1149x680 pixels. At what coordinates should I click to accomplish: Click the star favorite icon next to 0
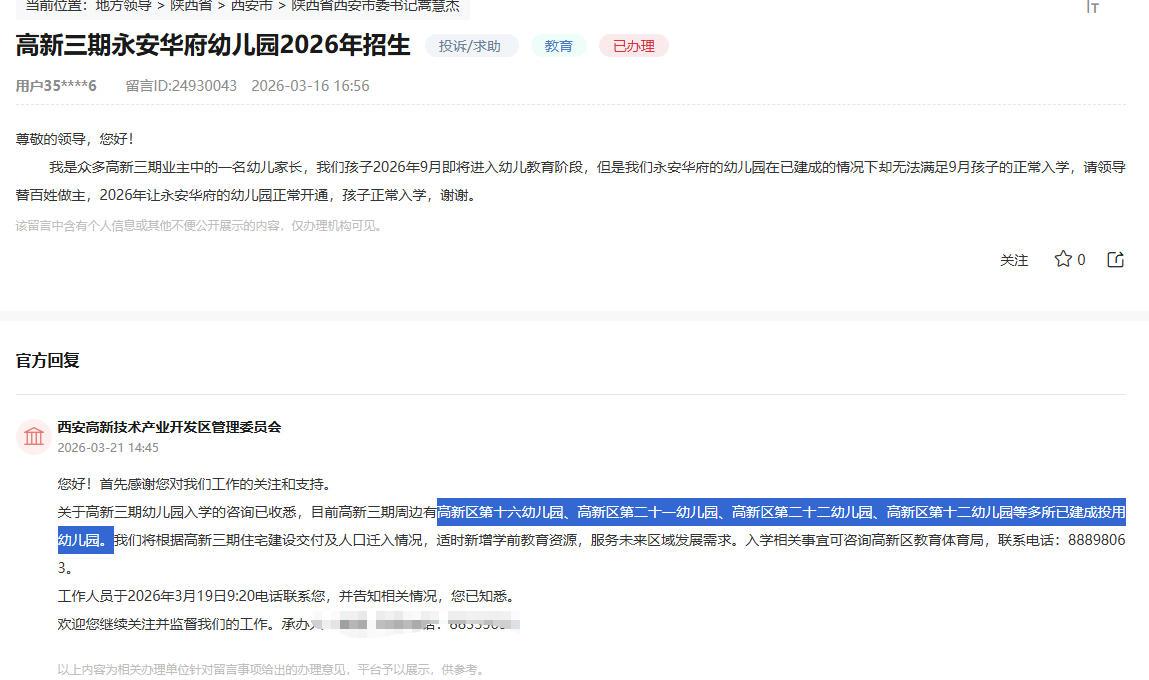1063,259
